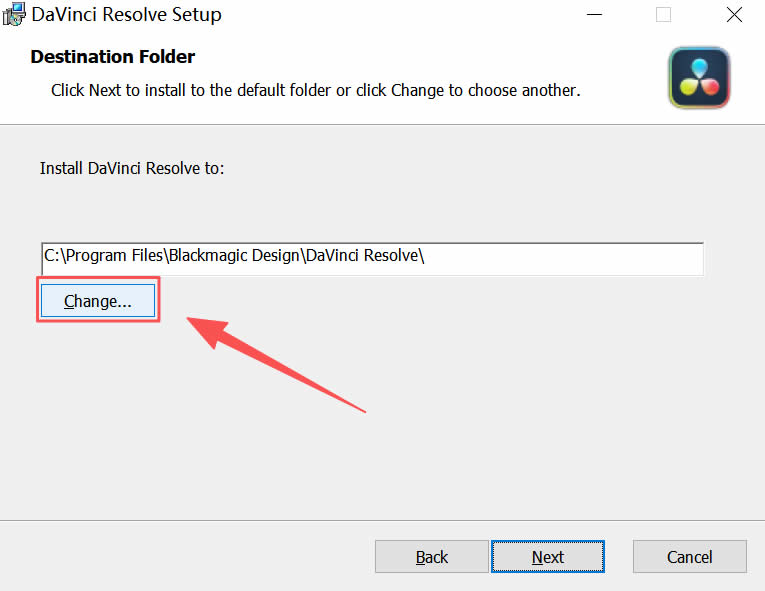Viewport: 765px width, 591px height.
Task: Select the "Destination Folder" heading text
Action: (x=113, y=57)
